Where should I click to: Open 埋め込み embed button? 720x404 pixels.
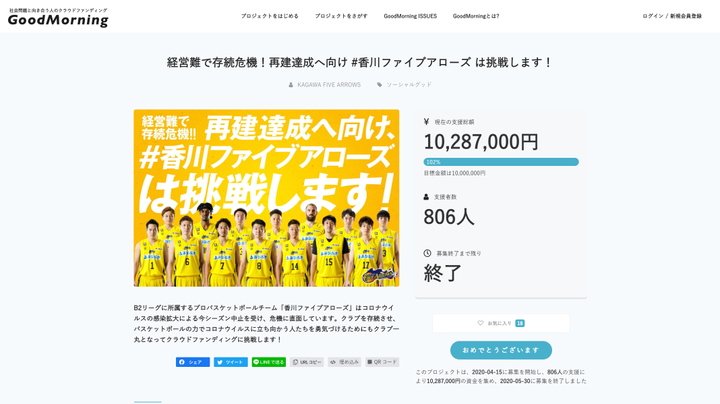(344, 362)
